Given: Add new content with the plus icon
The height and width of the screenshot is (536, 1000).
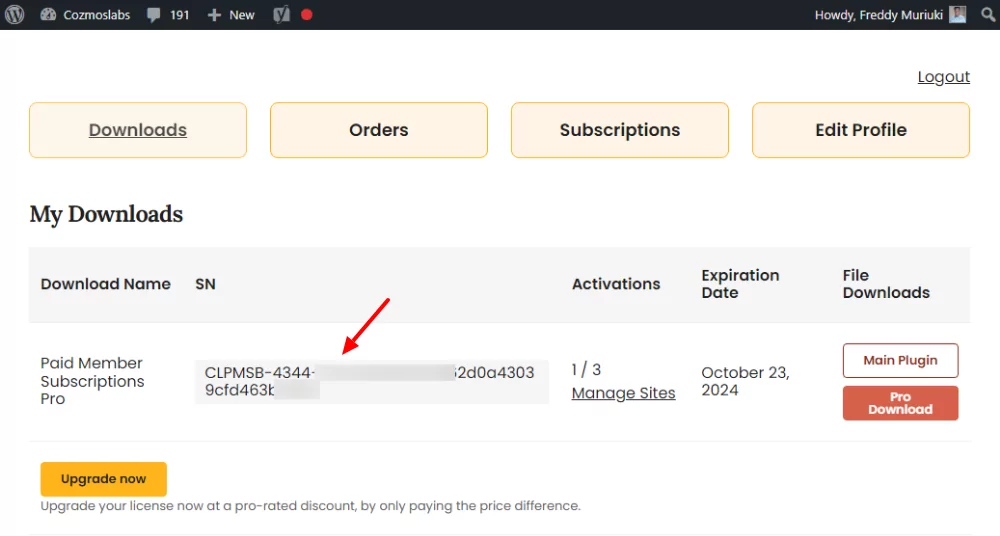Looking at the screenshot, I should [214, 15].
